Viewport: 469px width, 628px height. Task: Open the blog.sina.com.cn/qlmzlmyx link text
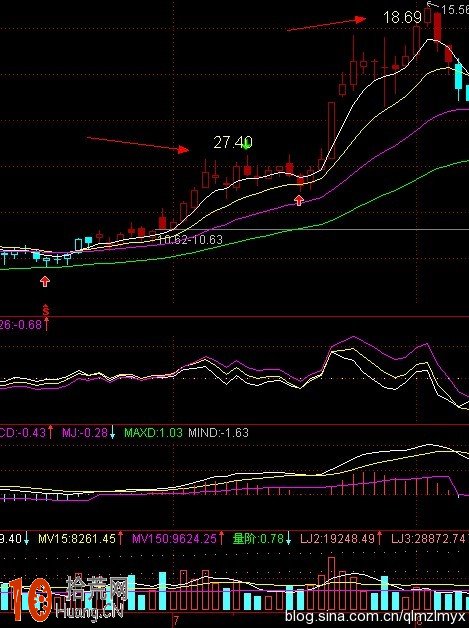tap(376, 617)
